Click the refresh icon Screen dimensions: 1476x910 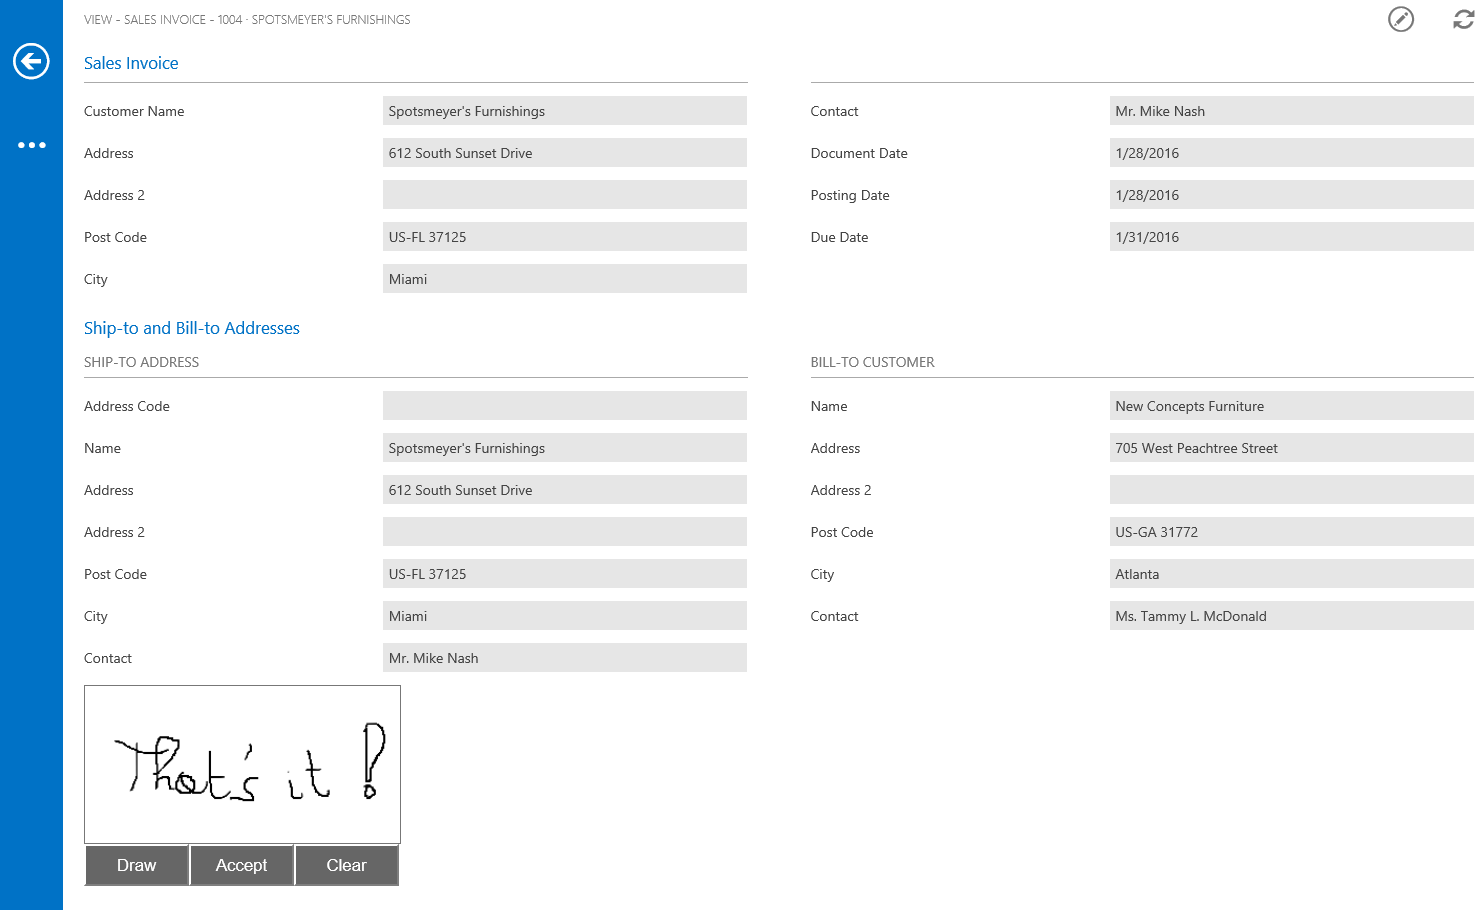click(1462, 19)
